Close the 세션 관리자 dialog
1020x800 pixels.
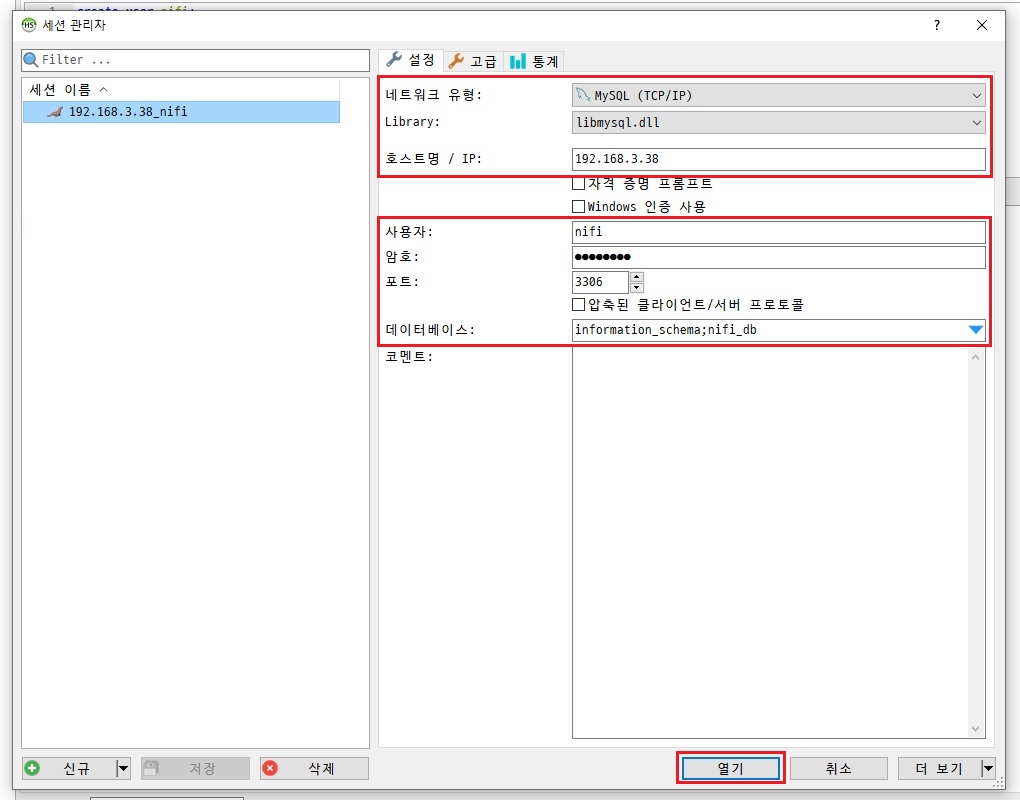point(982,25)
